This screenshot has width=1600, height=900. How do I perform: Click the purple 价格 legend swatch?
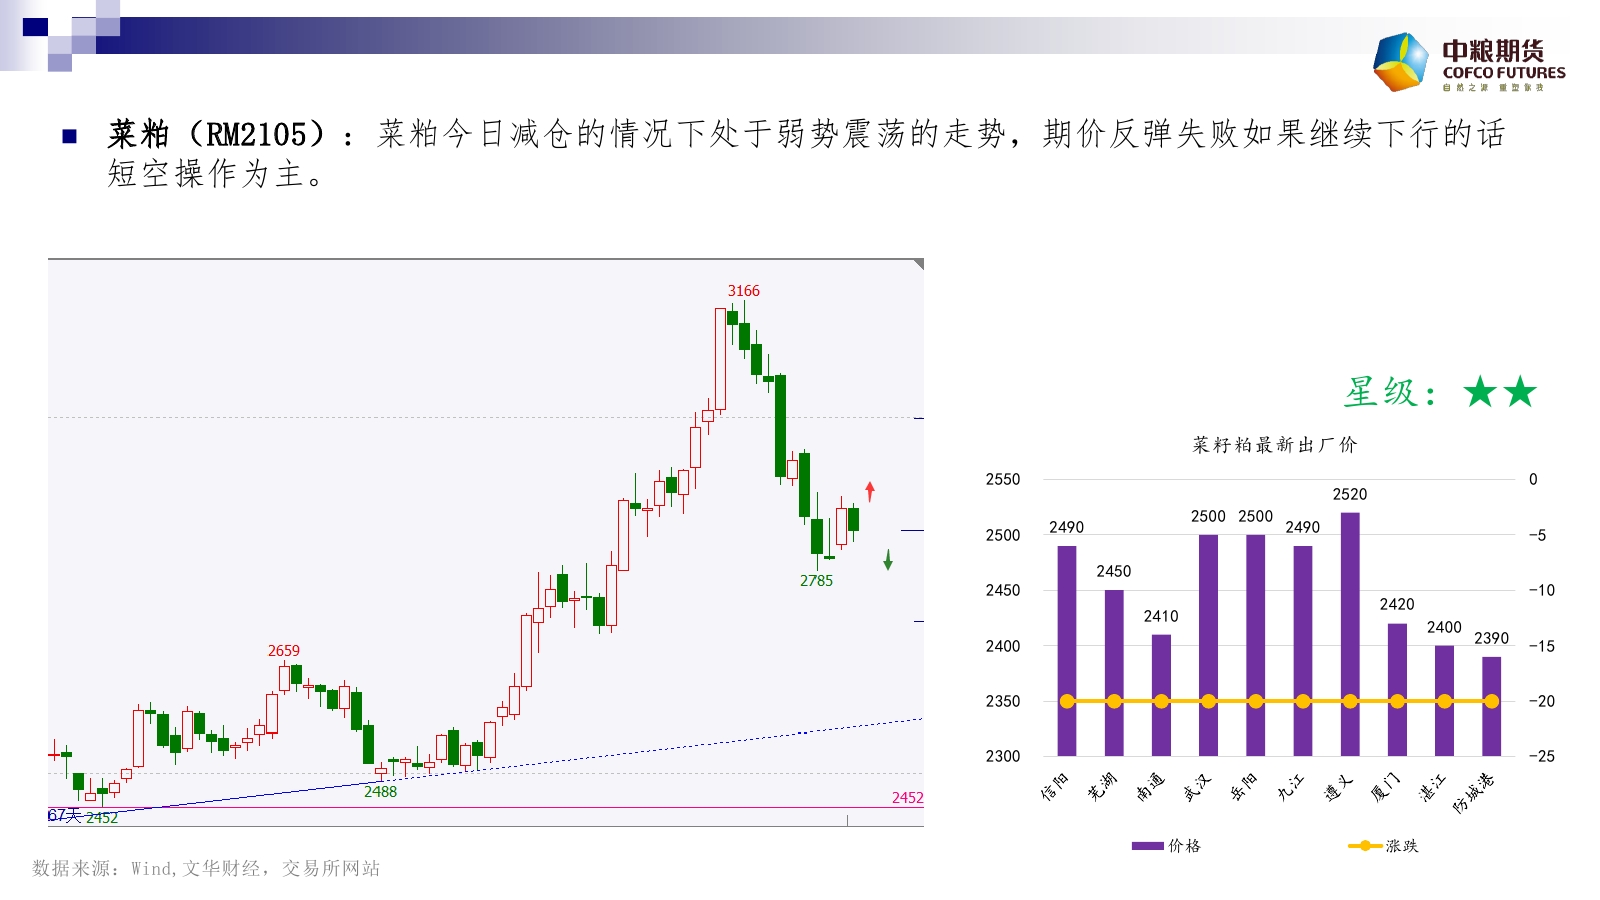(x=1147, y=846)
